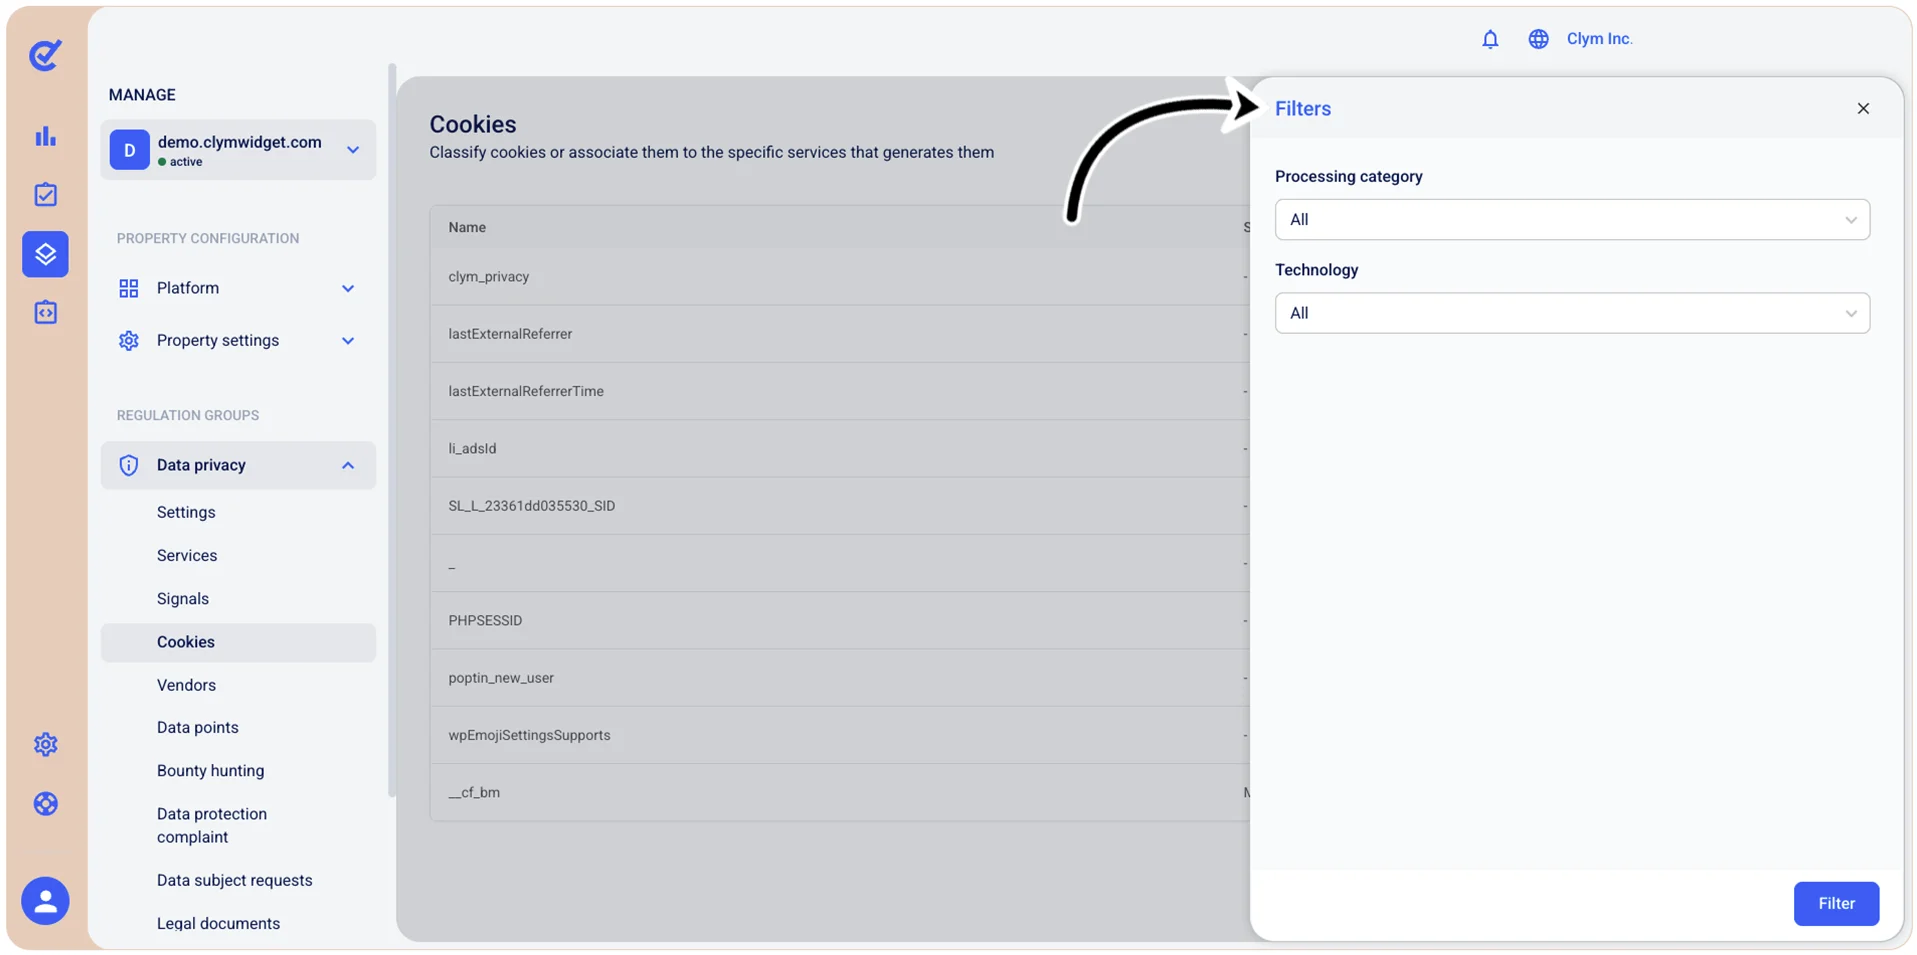Click the Data privacy shield icon

(129, 465)
